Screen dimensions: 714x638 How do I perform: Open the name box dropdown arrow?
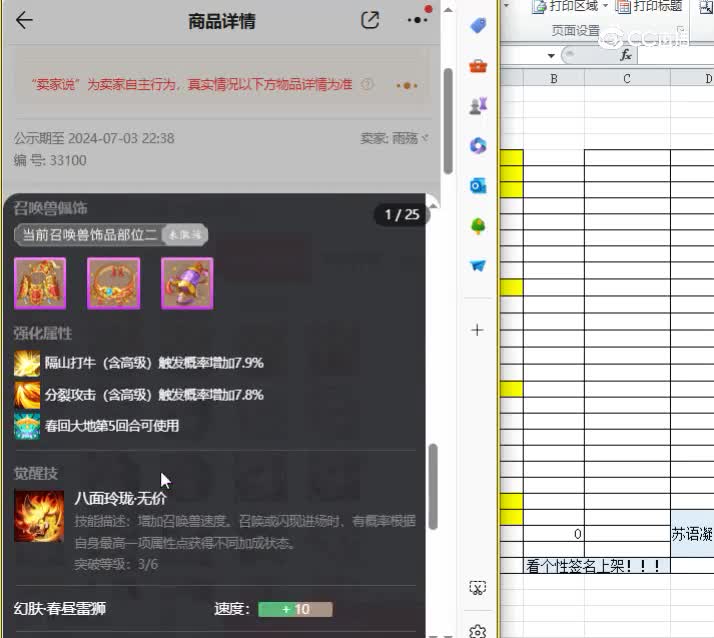(551, 56)
